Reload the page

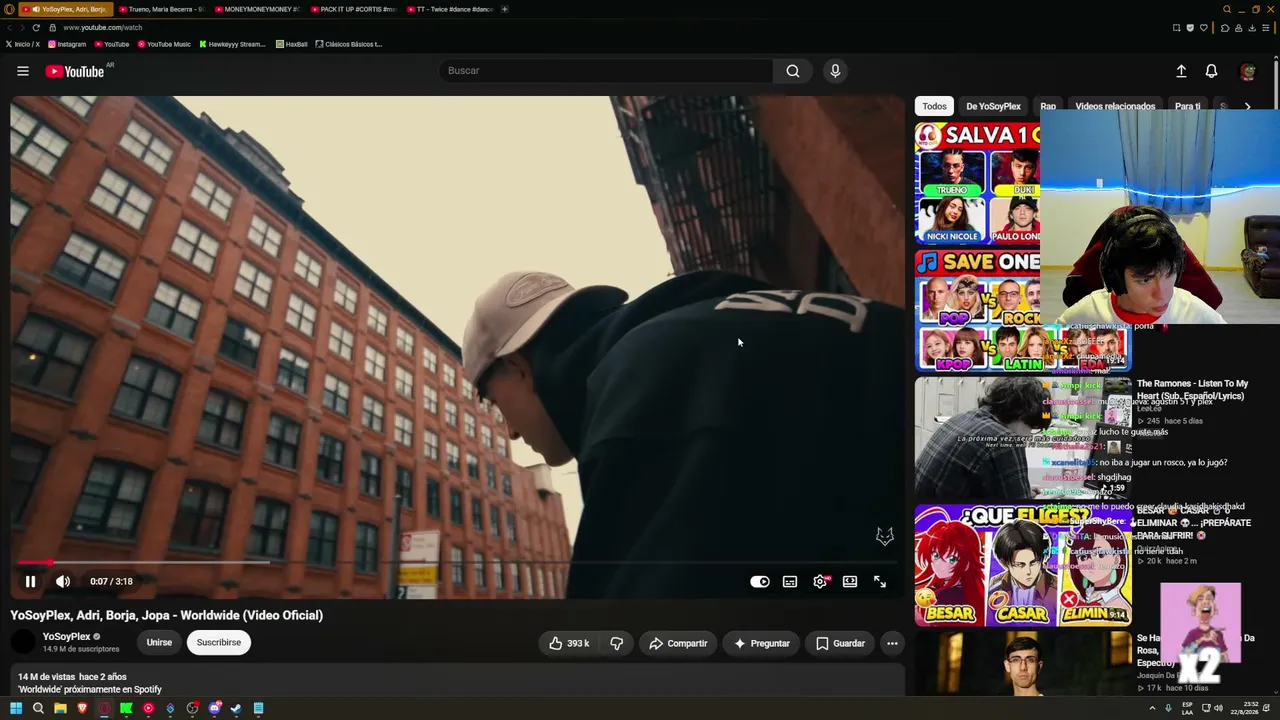36,28
